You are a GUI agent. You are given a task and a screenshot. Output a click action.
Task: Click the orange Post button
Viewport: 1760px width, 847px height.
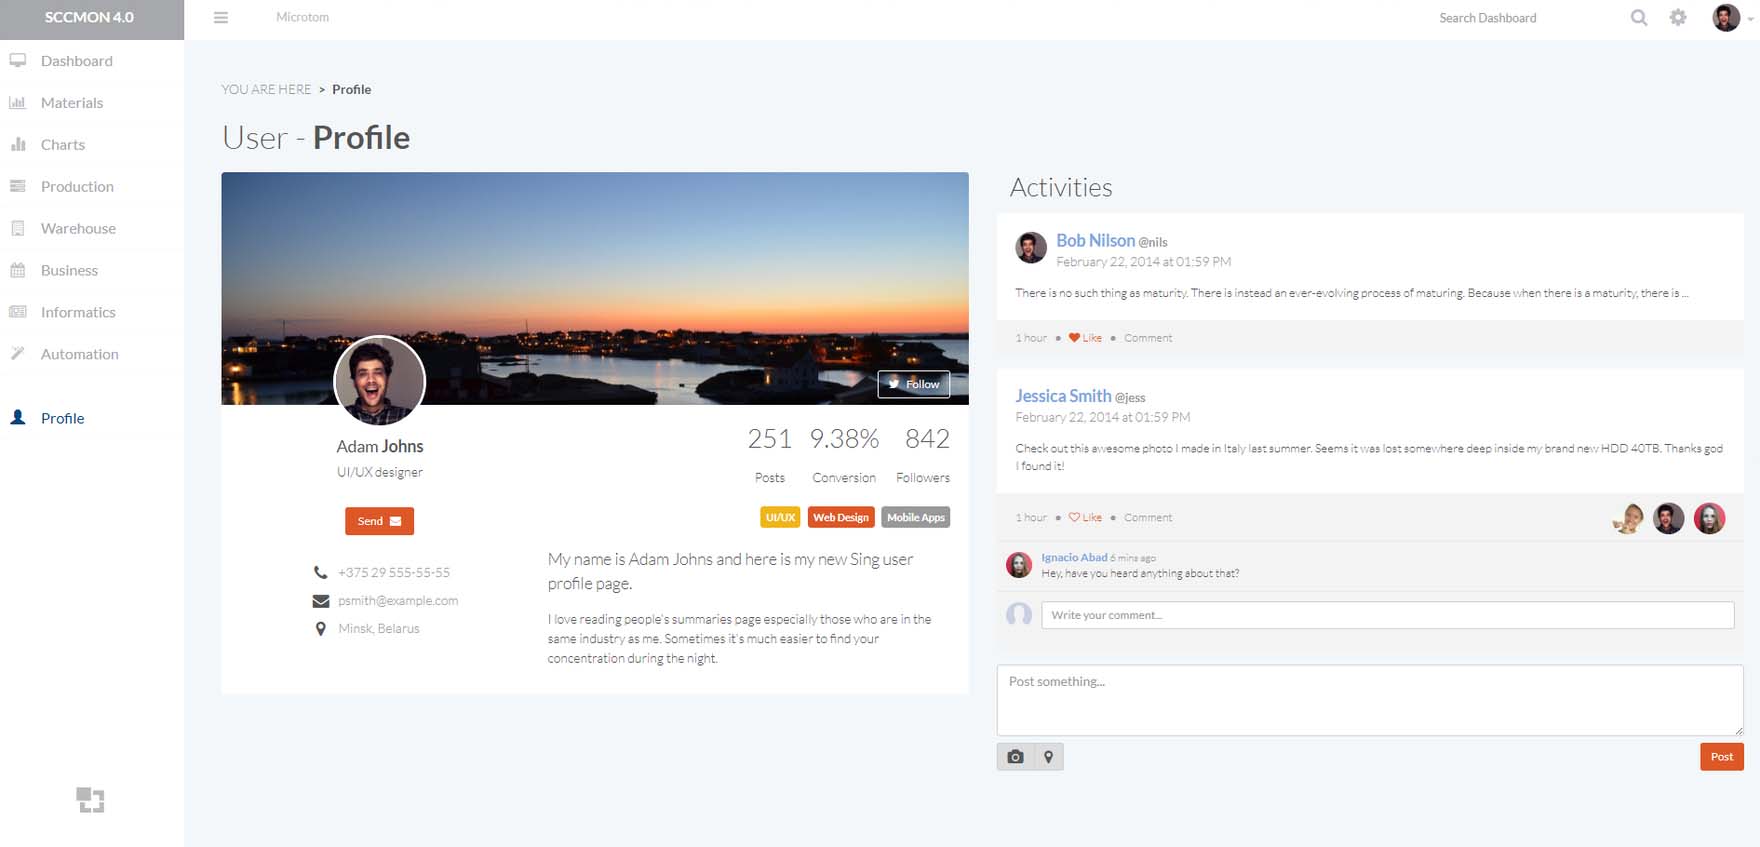pos(1722,757)
